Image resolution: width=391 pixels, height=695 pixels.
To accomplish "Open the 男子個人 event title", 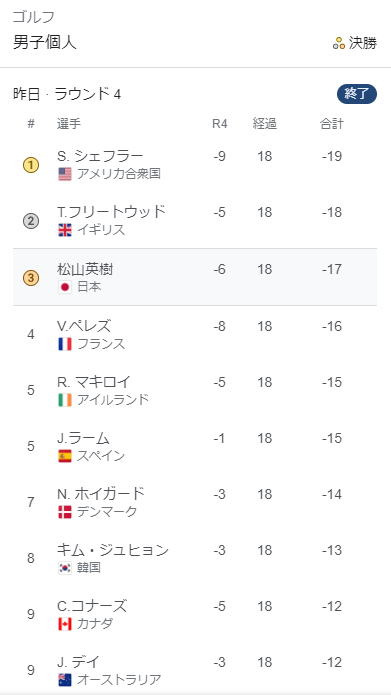I will point(45,43).
